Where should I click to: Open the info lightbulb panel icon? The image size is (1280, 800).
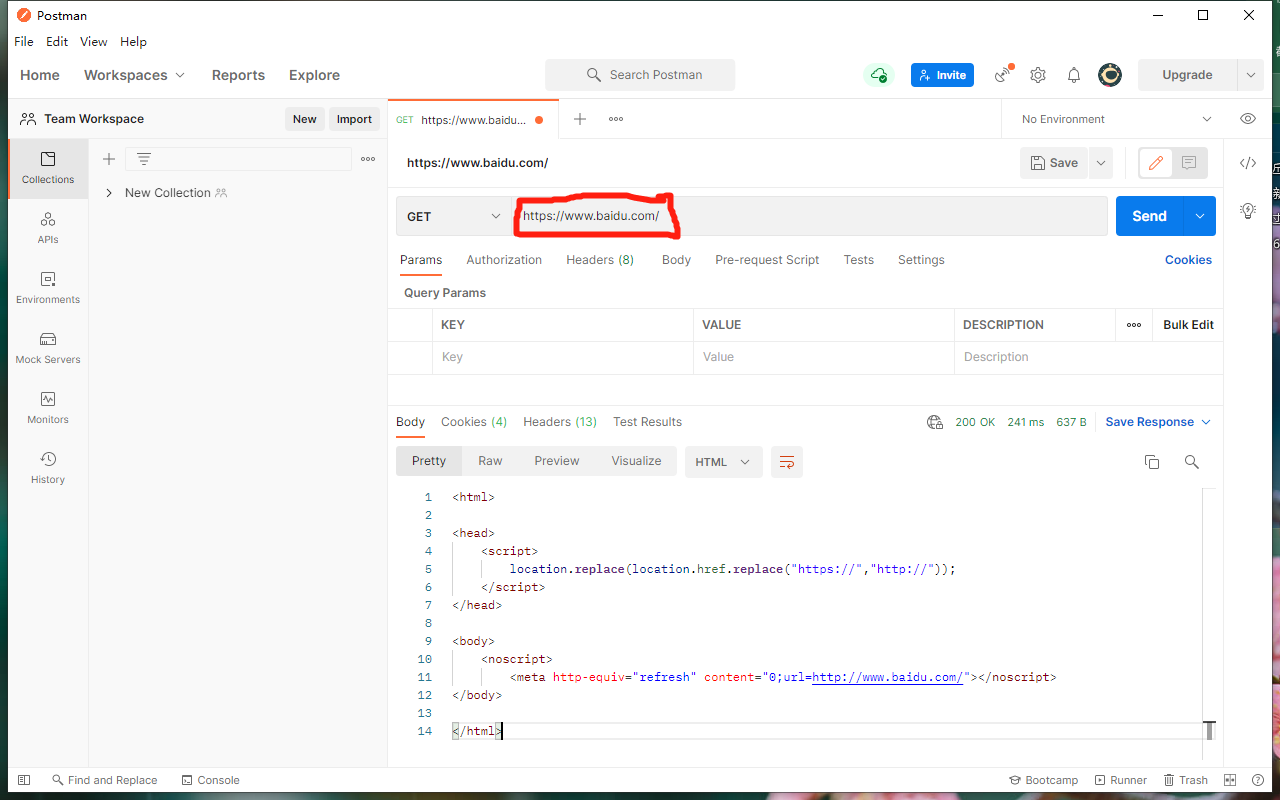click(x=1248, y=210)
